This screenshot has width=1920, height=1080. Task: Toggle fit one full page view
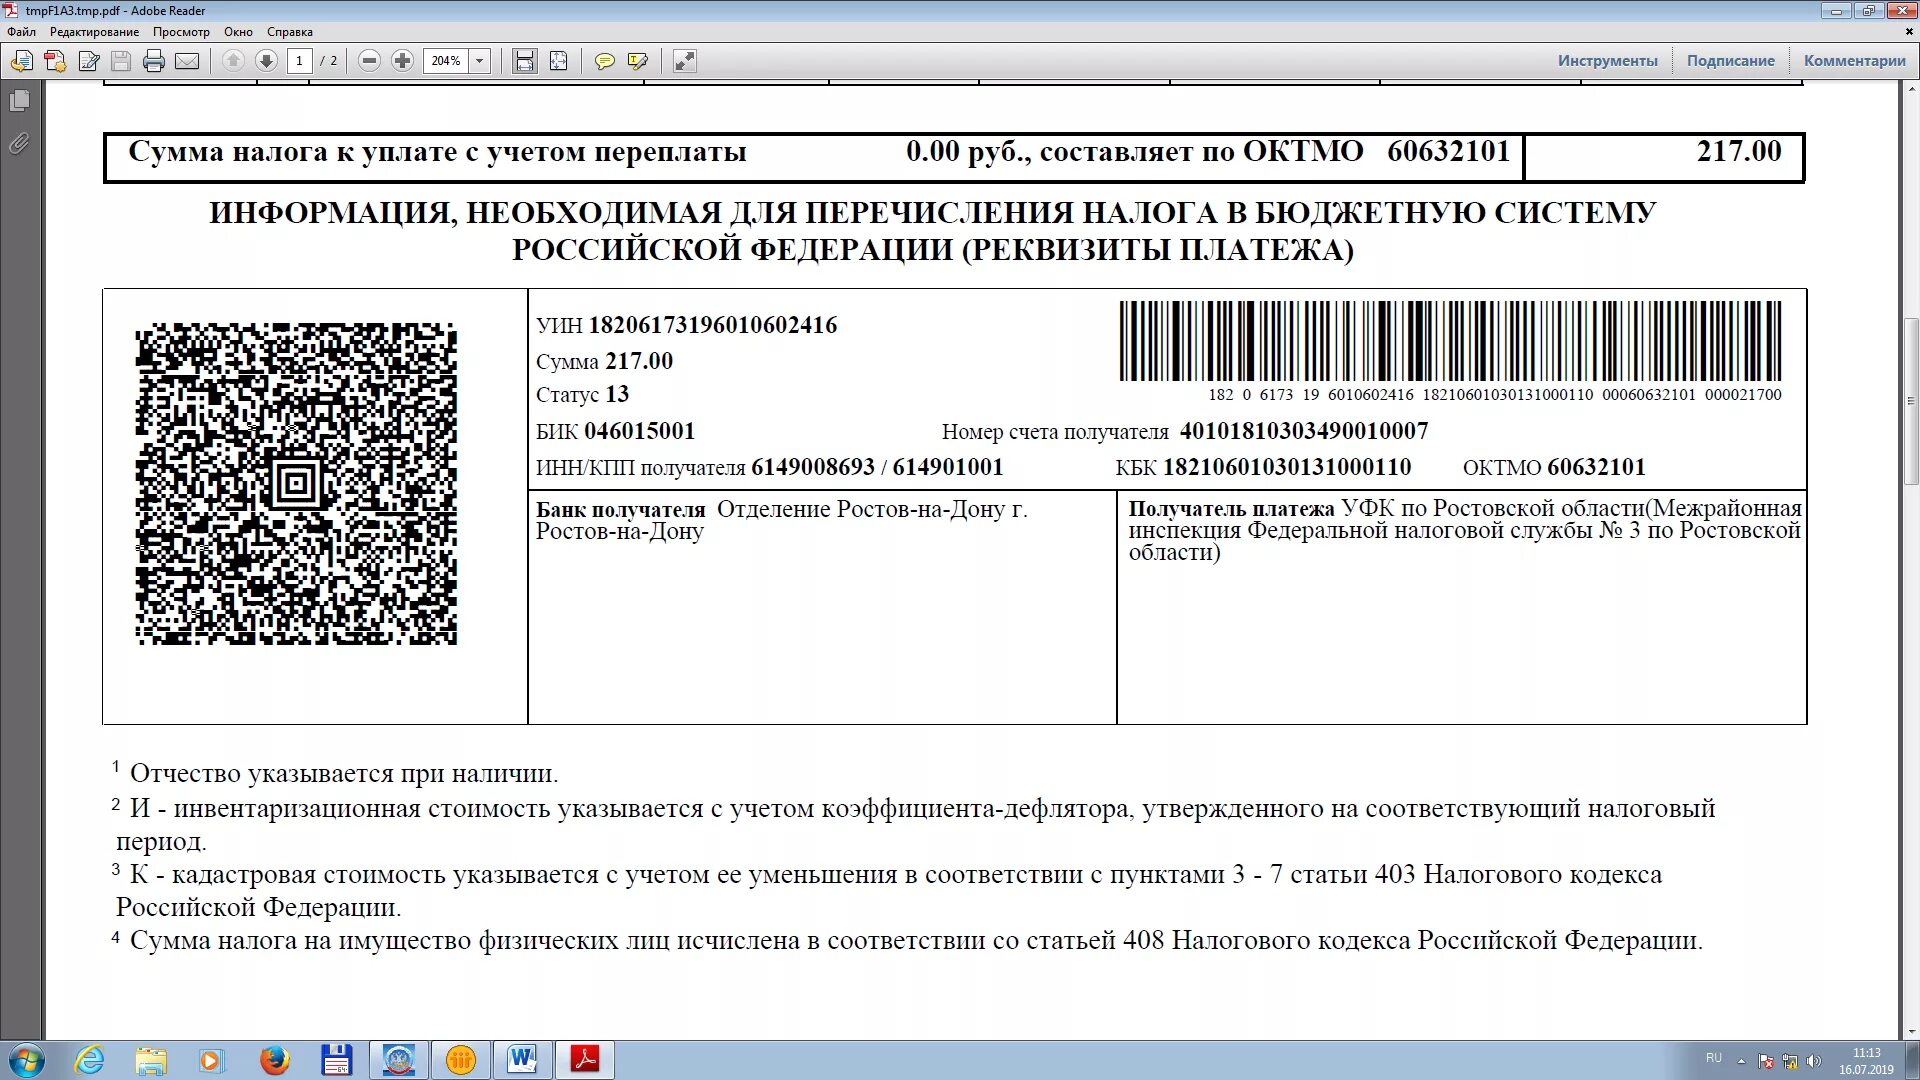click(x=558, y=61)
